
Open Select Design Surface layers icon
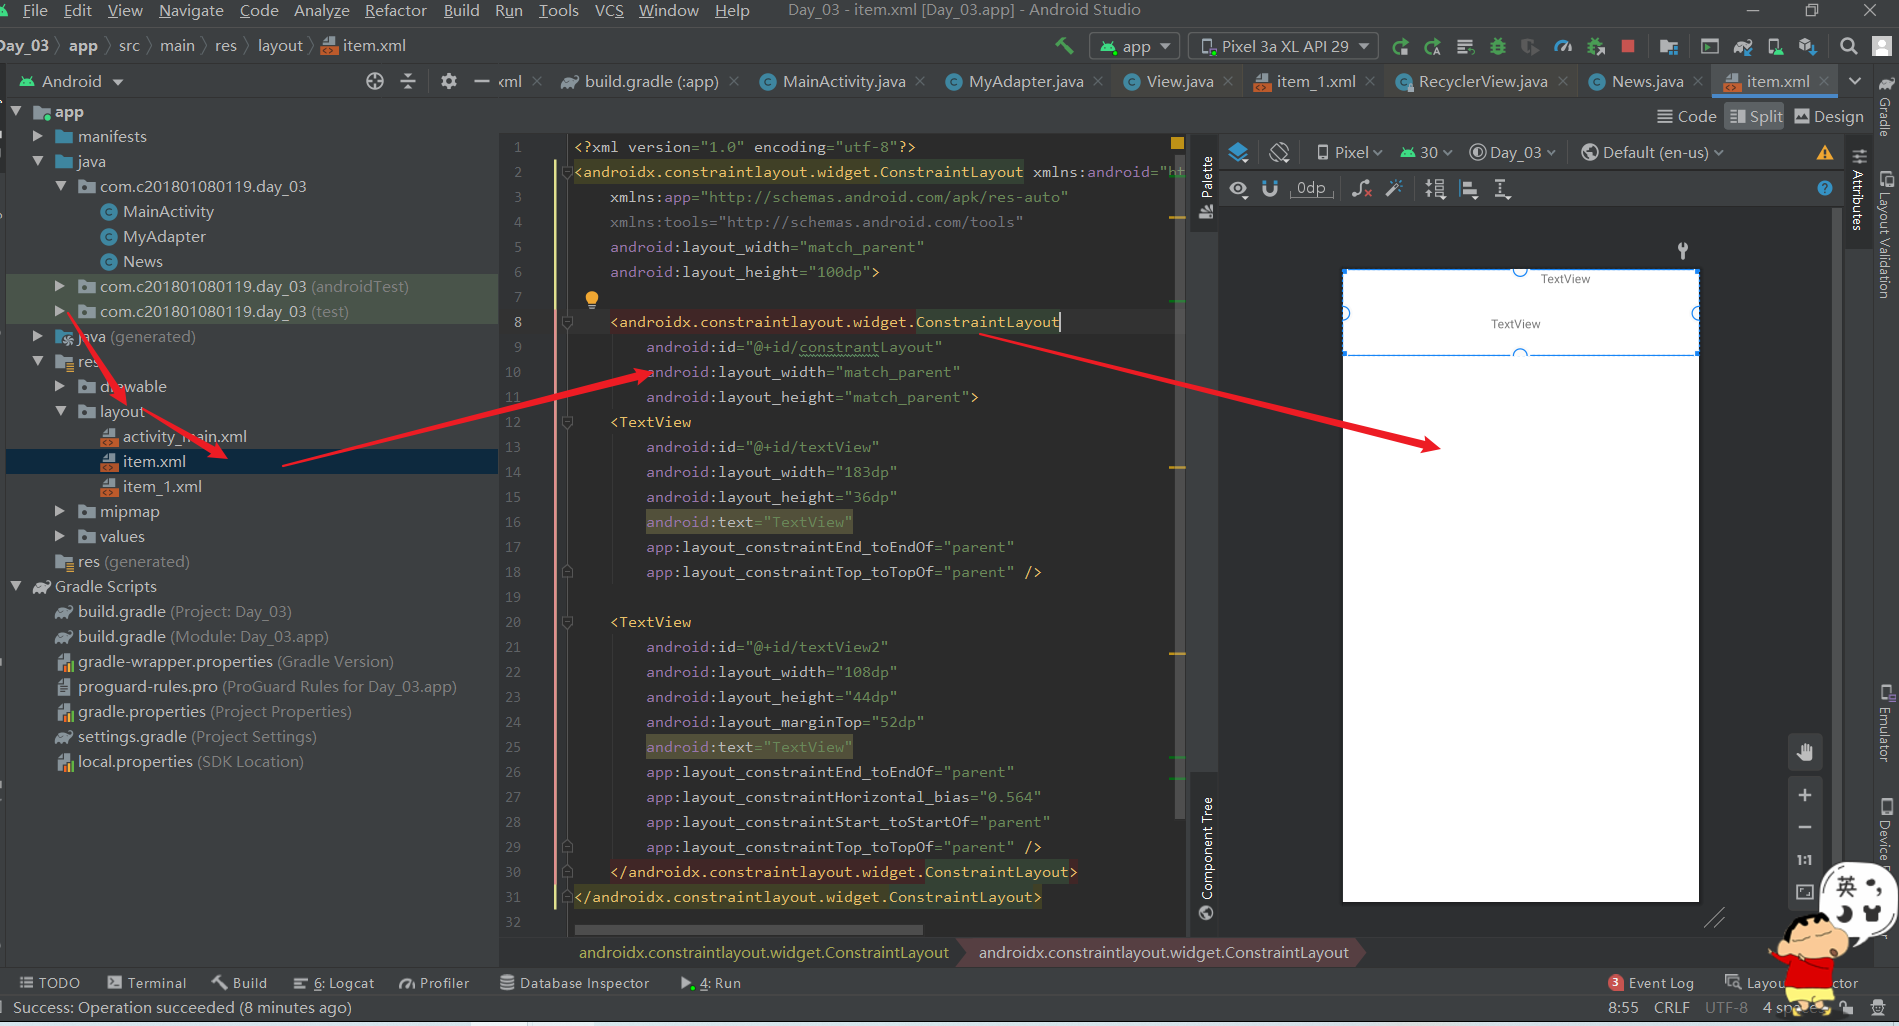click(1238, 152)
